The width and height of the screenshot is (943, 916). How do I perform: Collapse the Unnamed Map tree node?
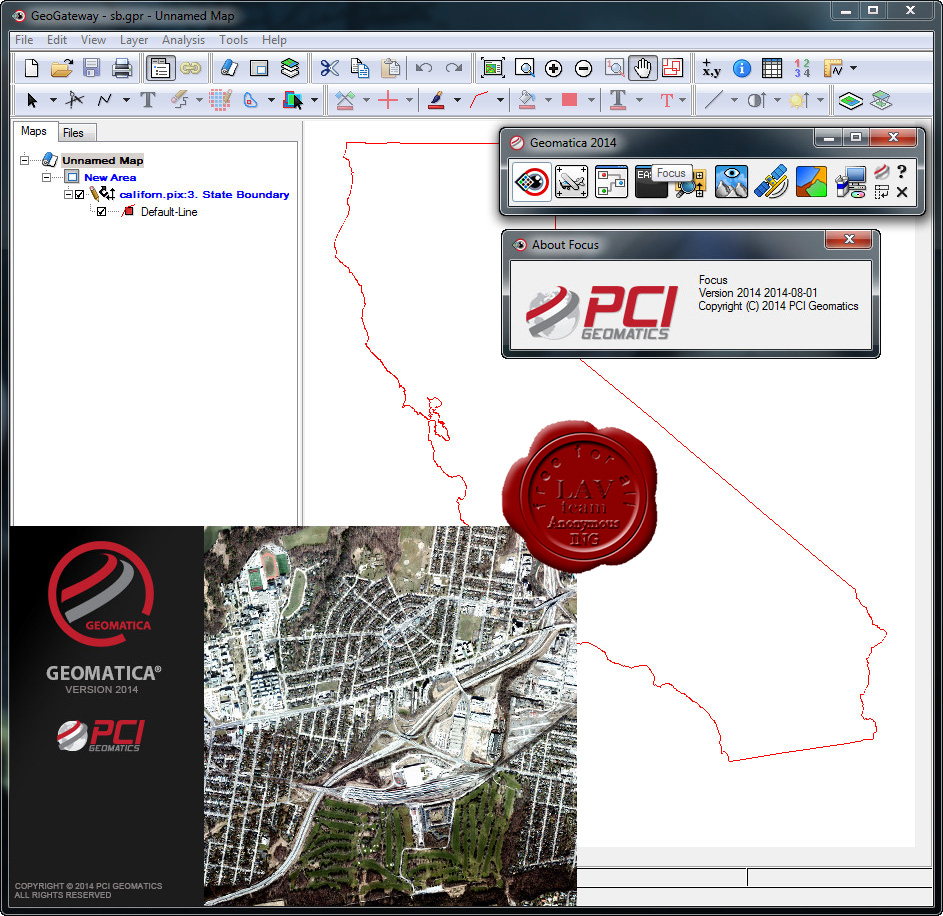24,160
